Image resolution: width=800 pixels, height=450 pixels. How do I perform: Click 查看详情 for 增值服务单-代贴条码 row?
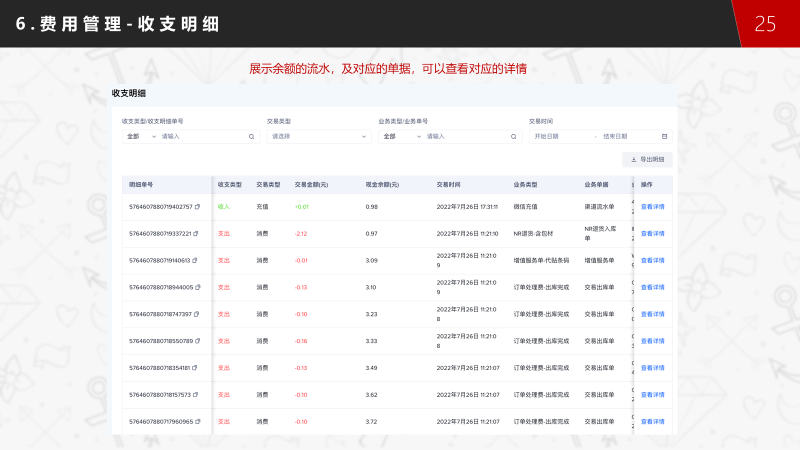point(652,260)
